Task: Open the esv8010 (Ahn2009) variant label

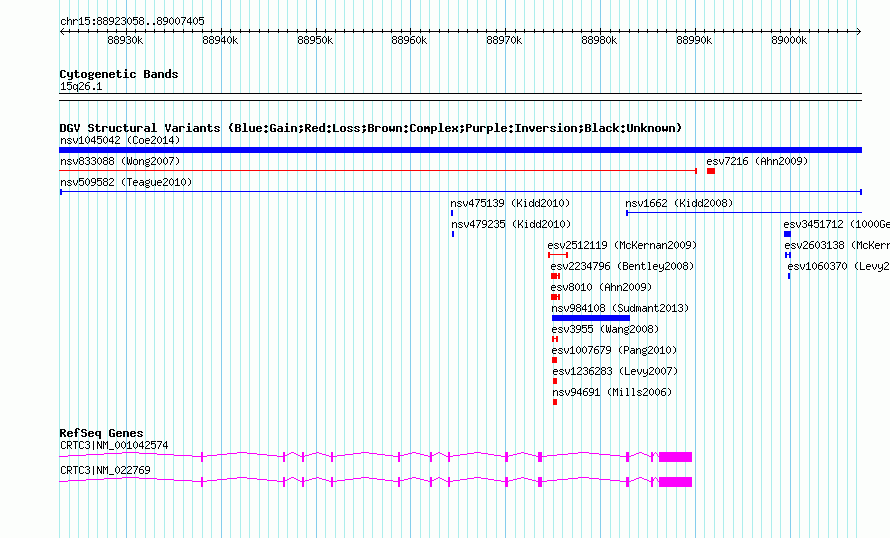Action: tap(601, 287)
